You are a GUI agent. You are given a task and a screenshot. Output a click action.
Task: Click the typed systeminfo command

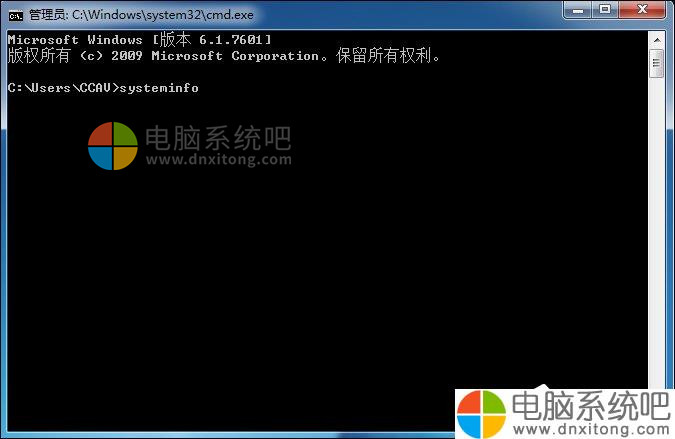pos(159,88)
